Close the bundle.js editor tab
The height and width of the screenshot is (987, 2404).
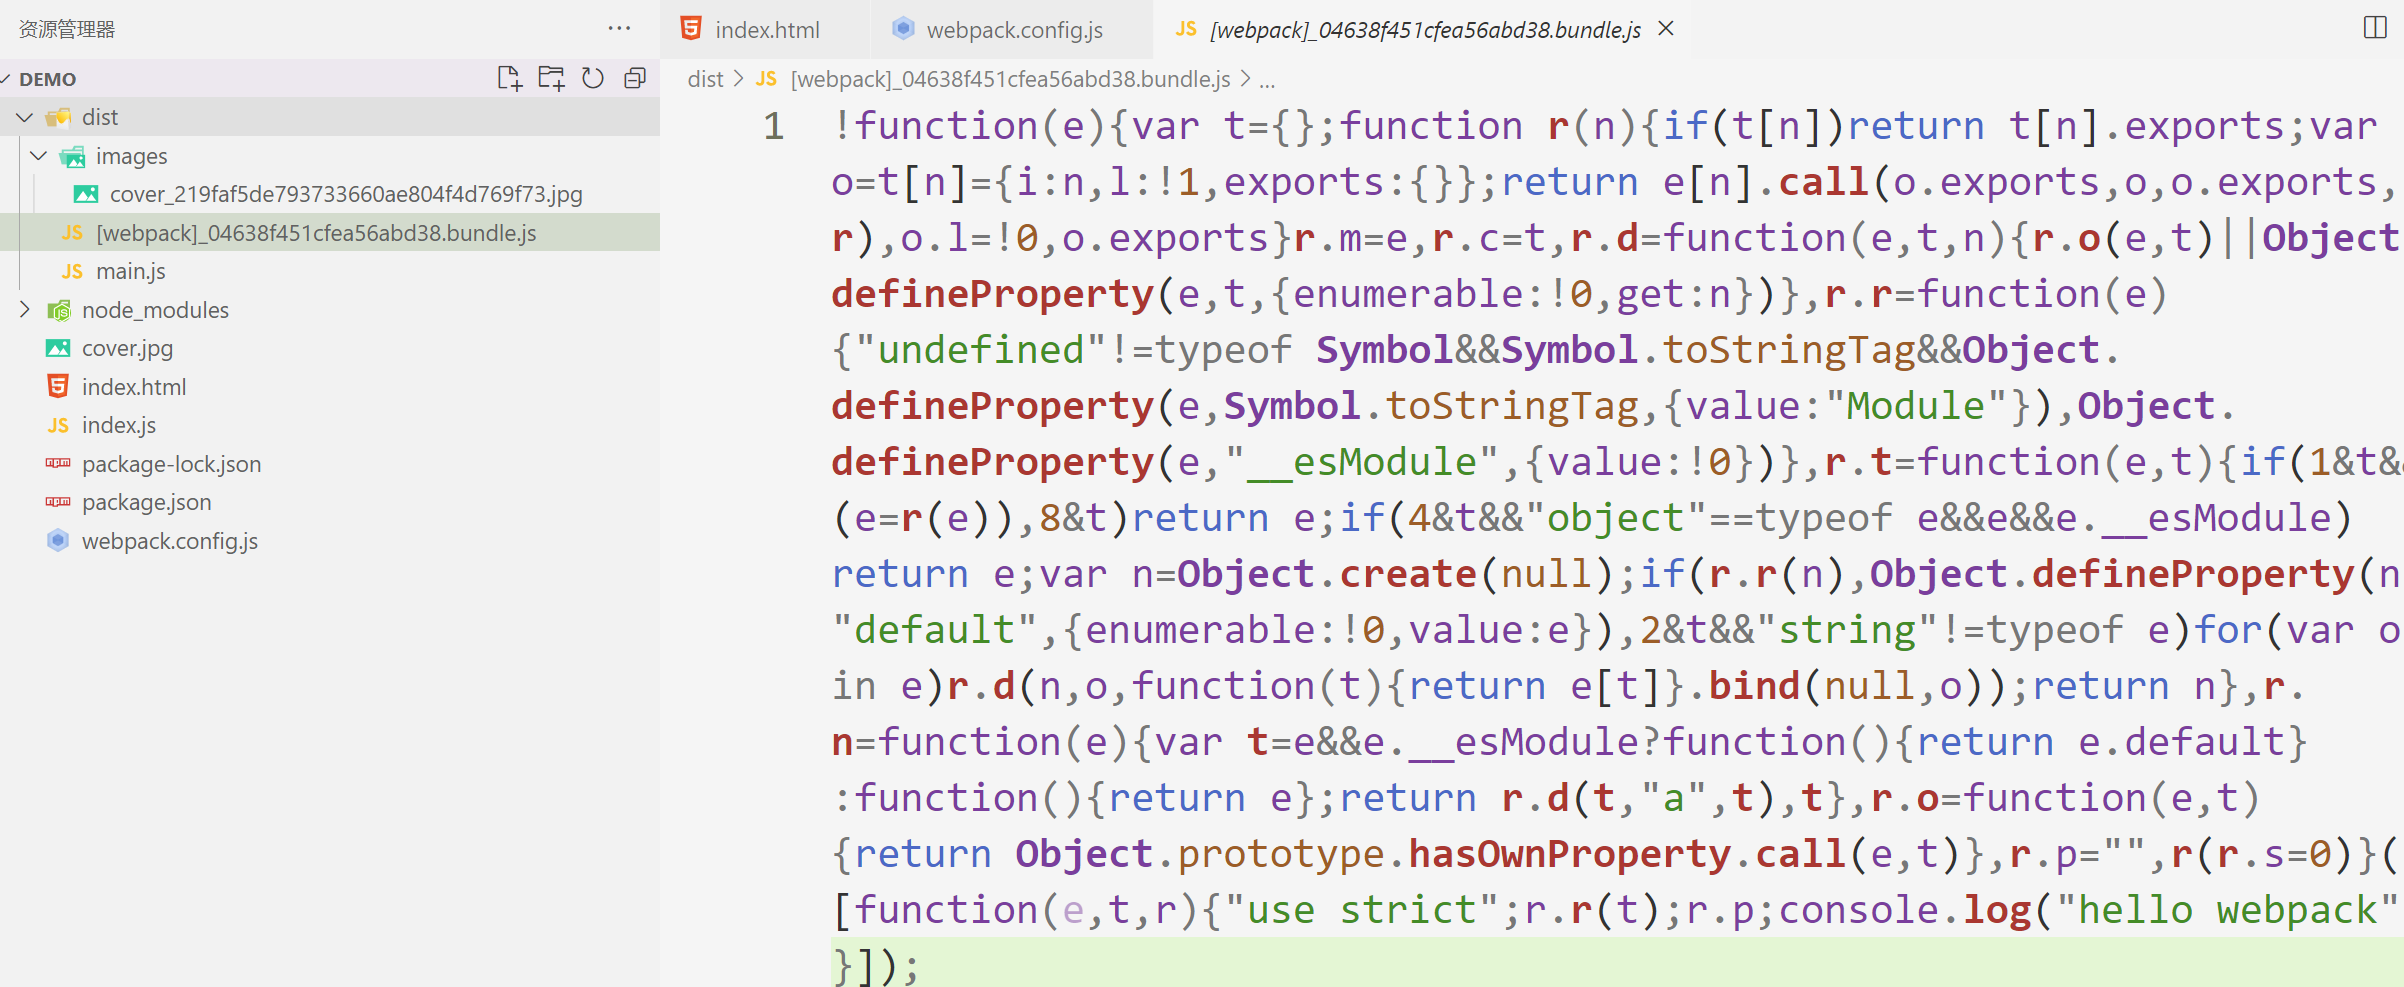tap(1666, 29)
